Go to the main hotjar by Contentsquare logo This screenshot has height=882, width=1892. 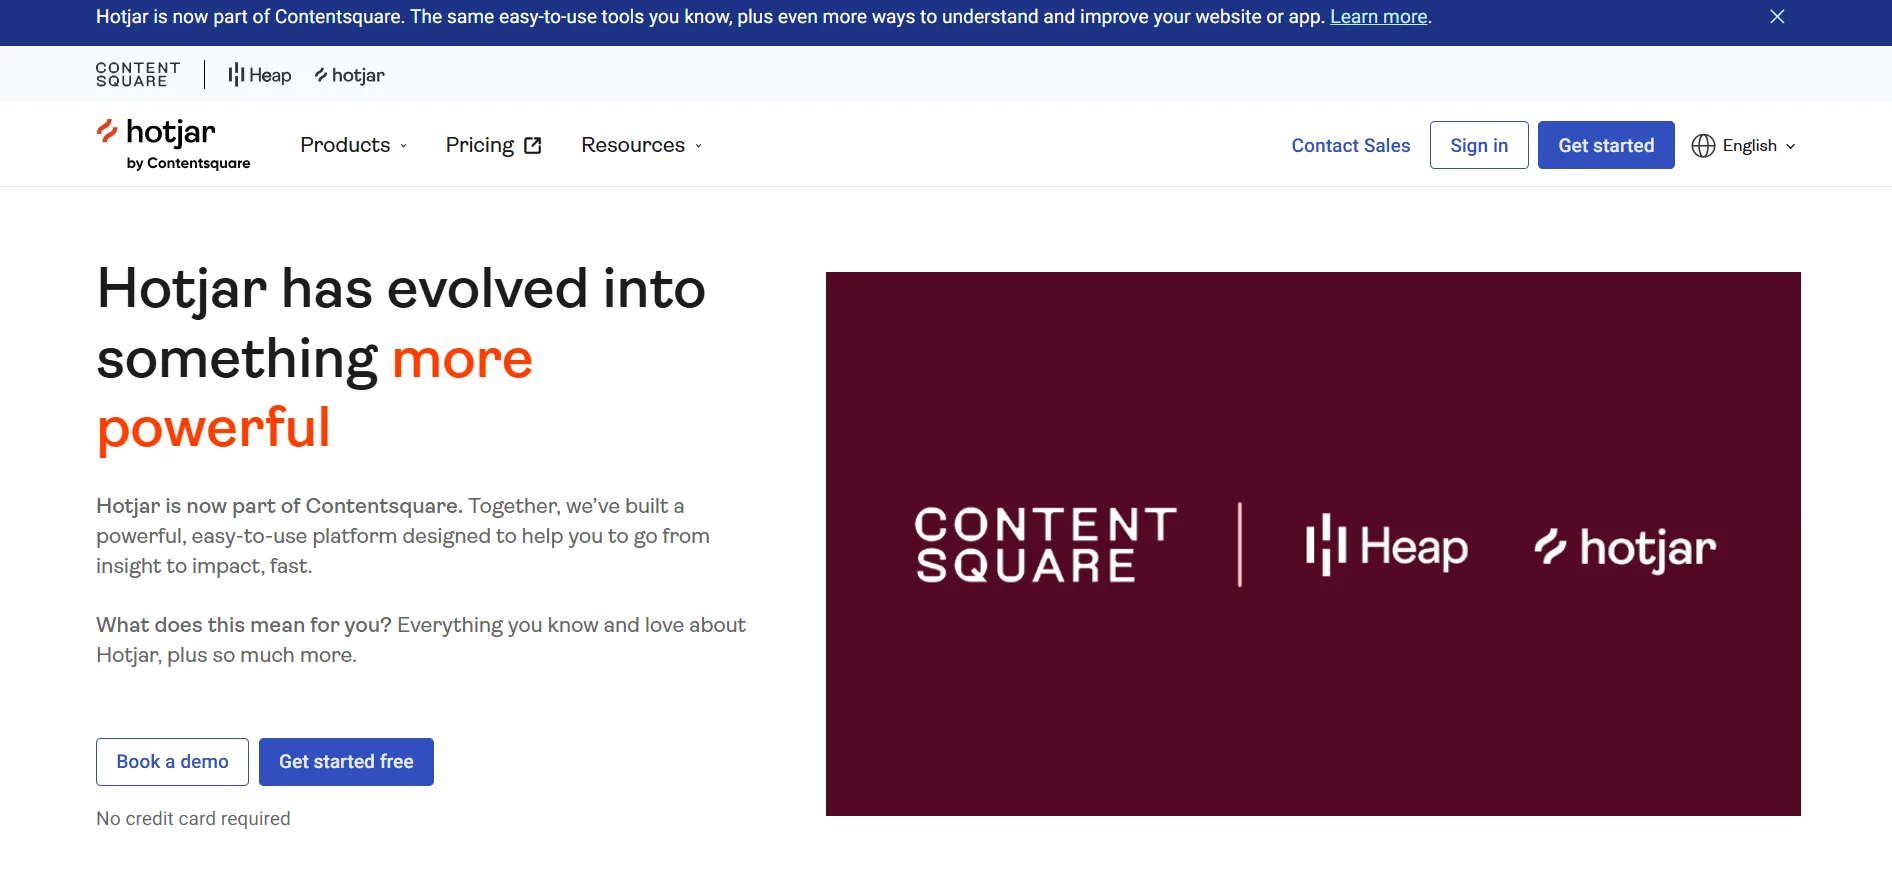(173, 145)
